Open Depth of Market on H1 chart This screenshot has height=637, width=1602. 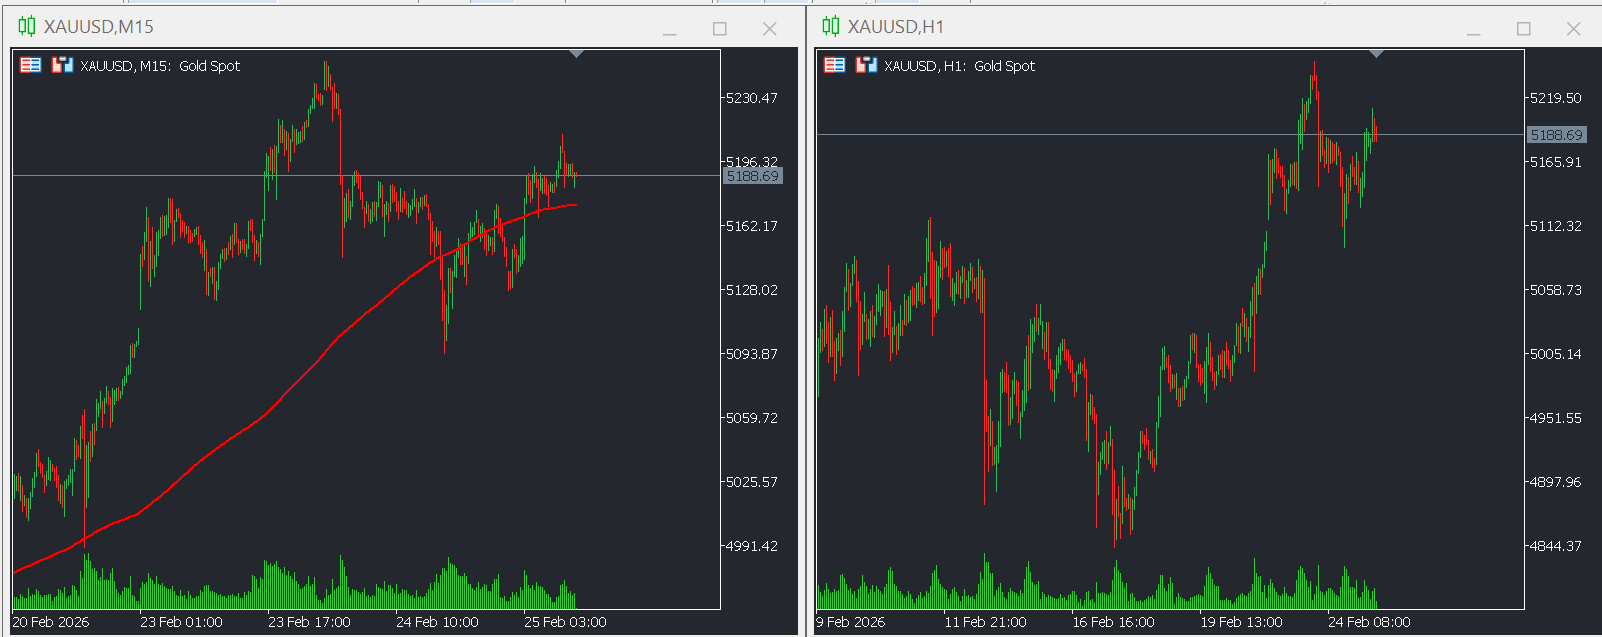coord(867,65)
